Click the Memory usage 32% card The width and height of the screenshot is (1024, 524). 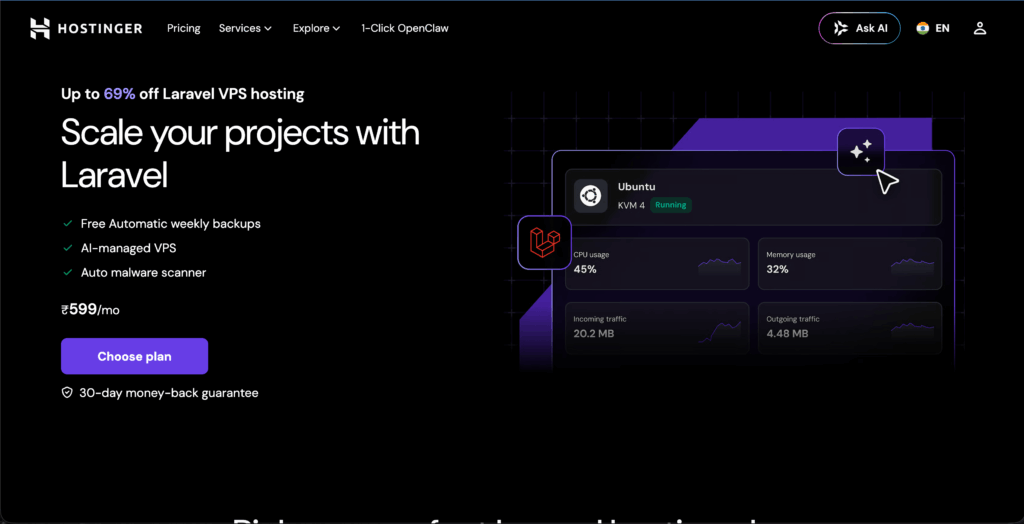[x=850, y=263]
